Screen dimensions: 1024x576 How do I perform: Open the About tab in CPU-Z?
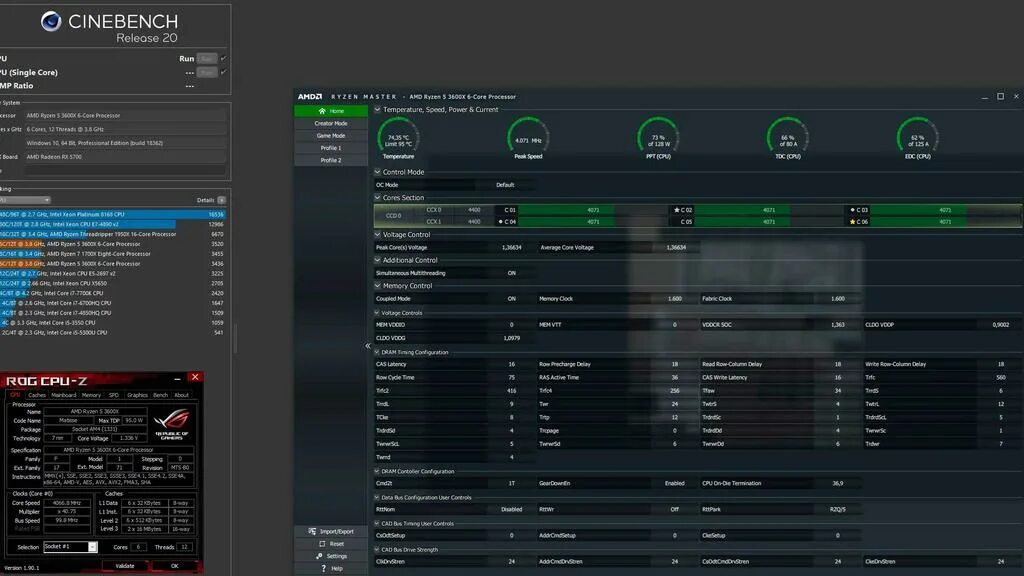[x=182, y=395]
